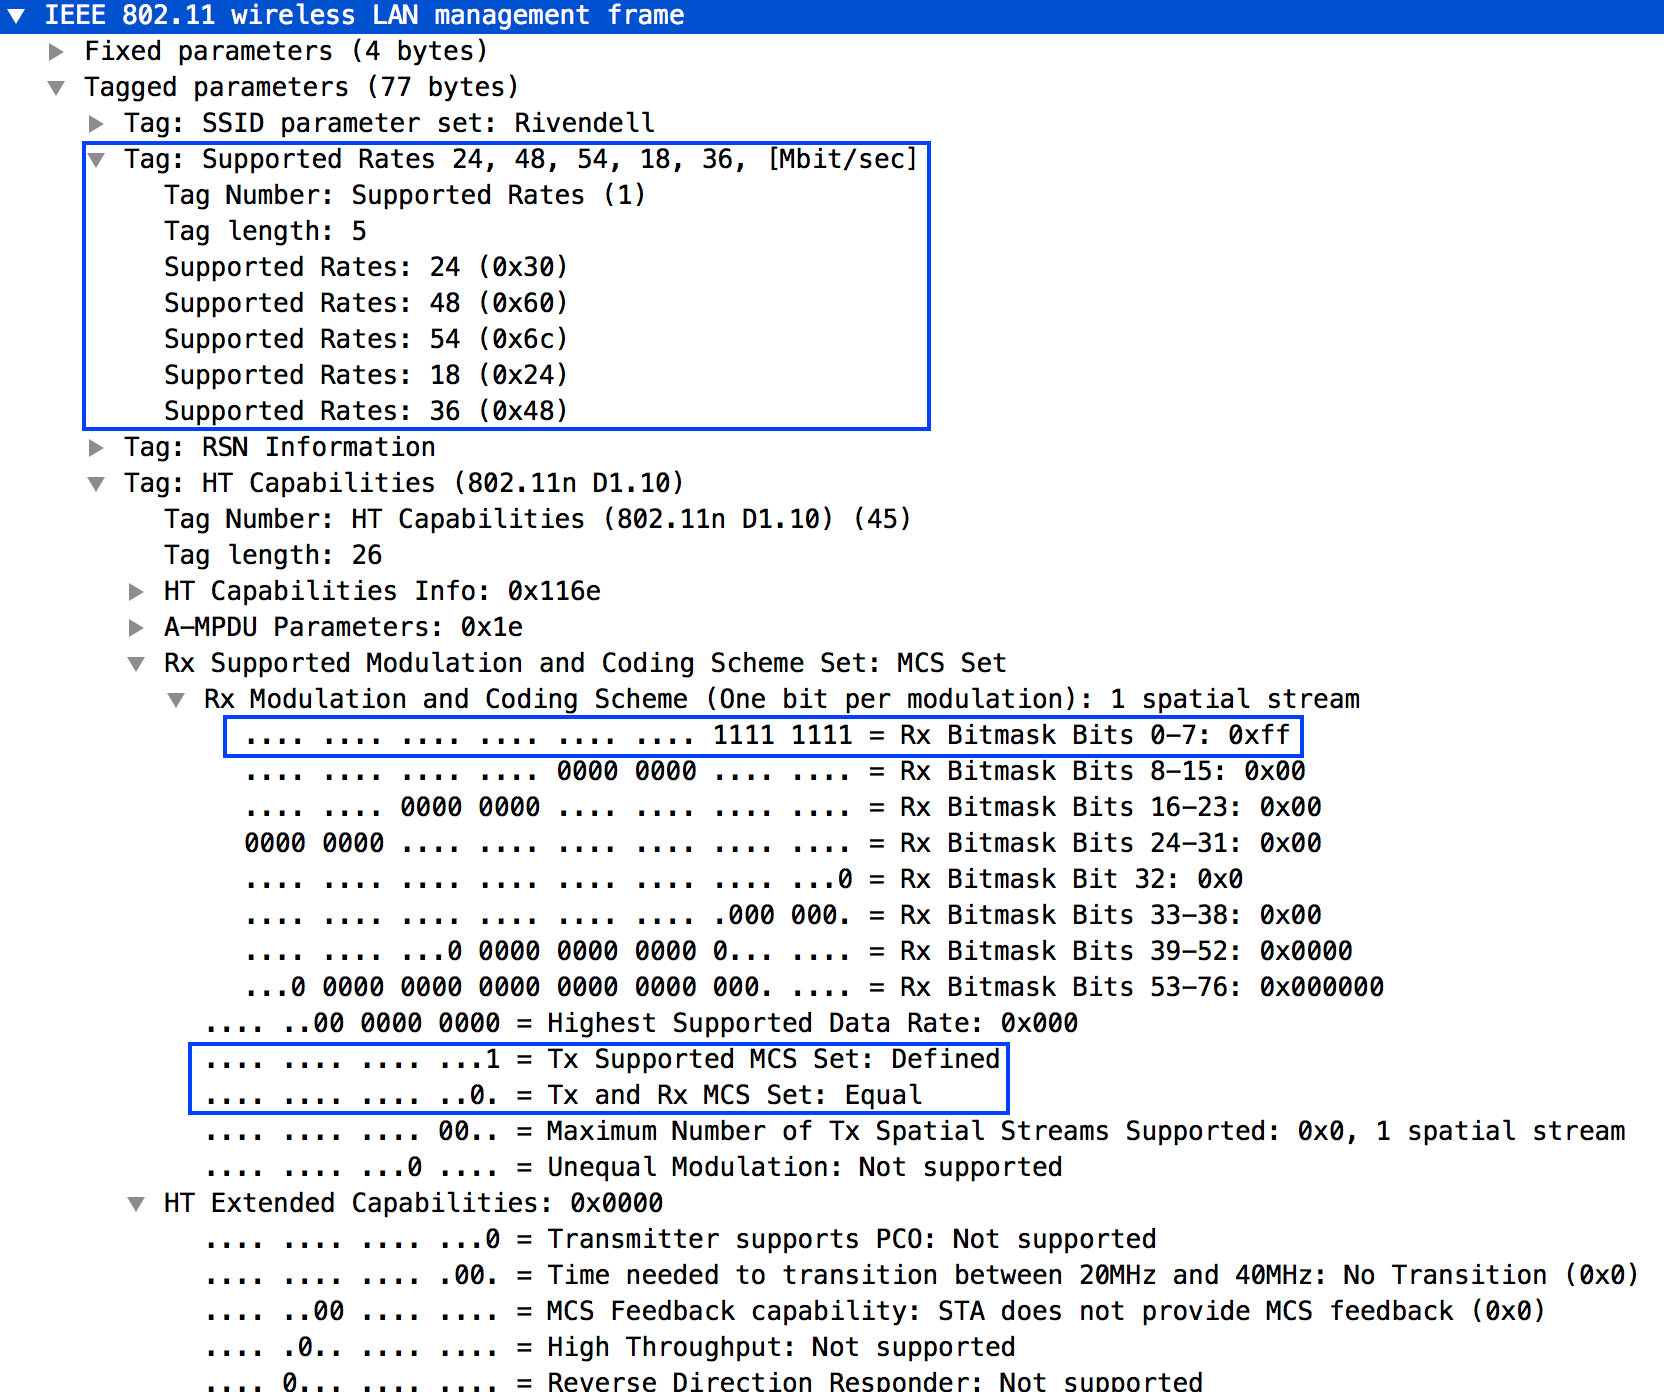Select 'High Throughput: Not supported' row
The image size is (1664, 1392).
[611, 1347]
